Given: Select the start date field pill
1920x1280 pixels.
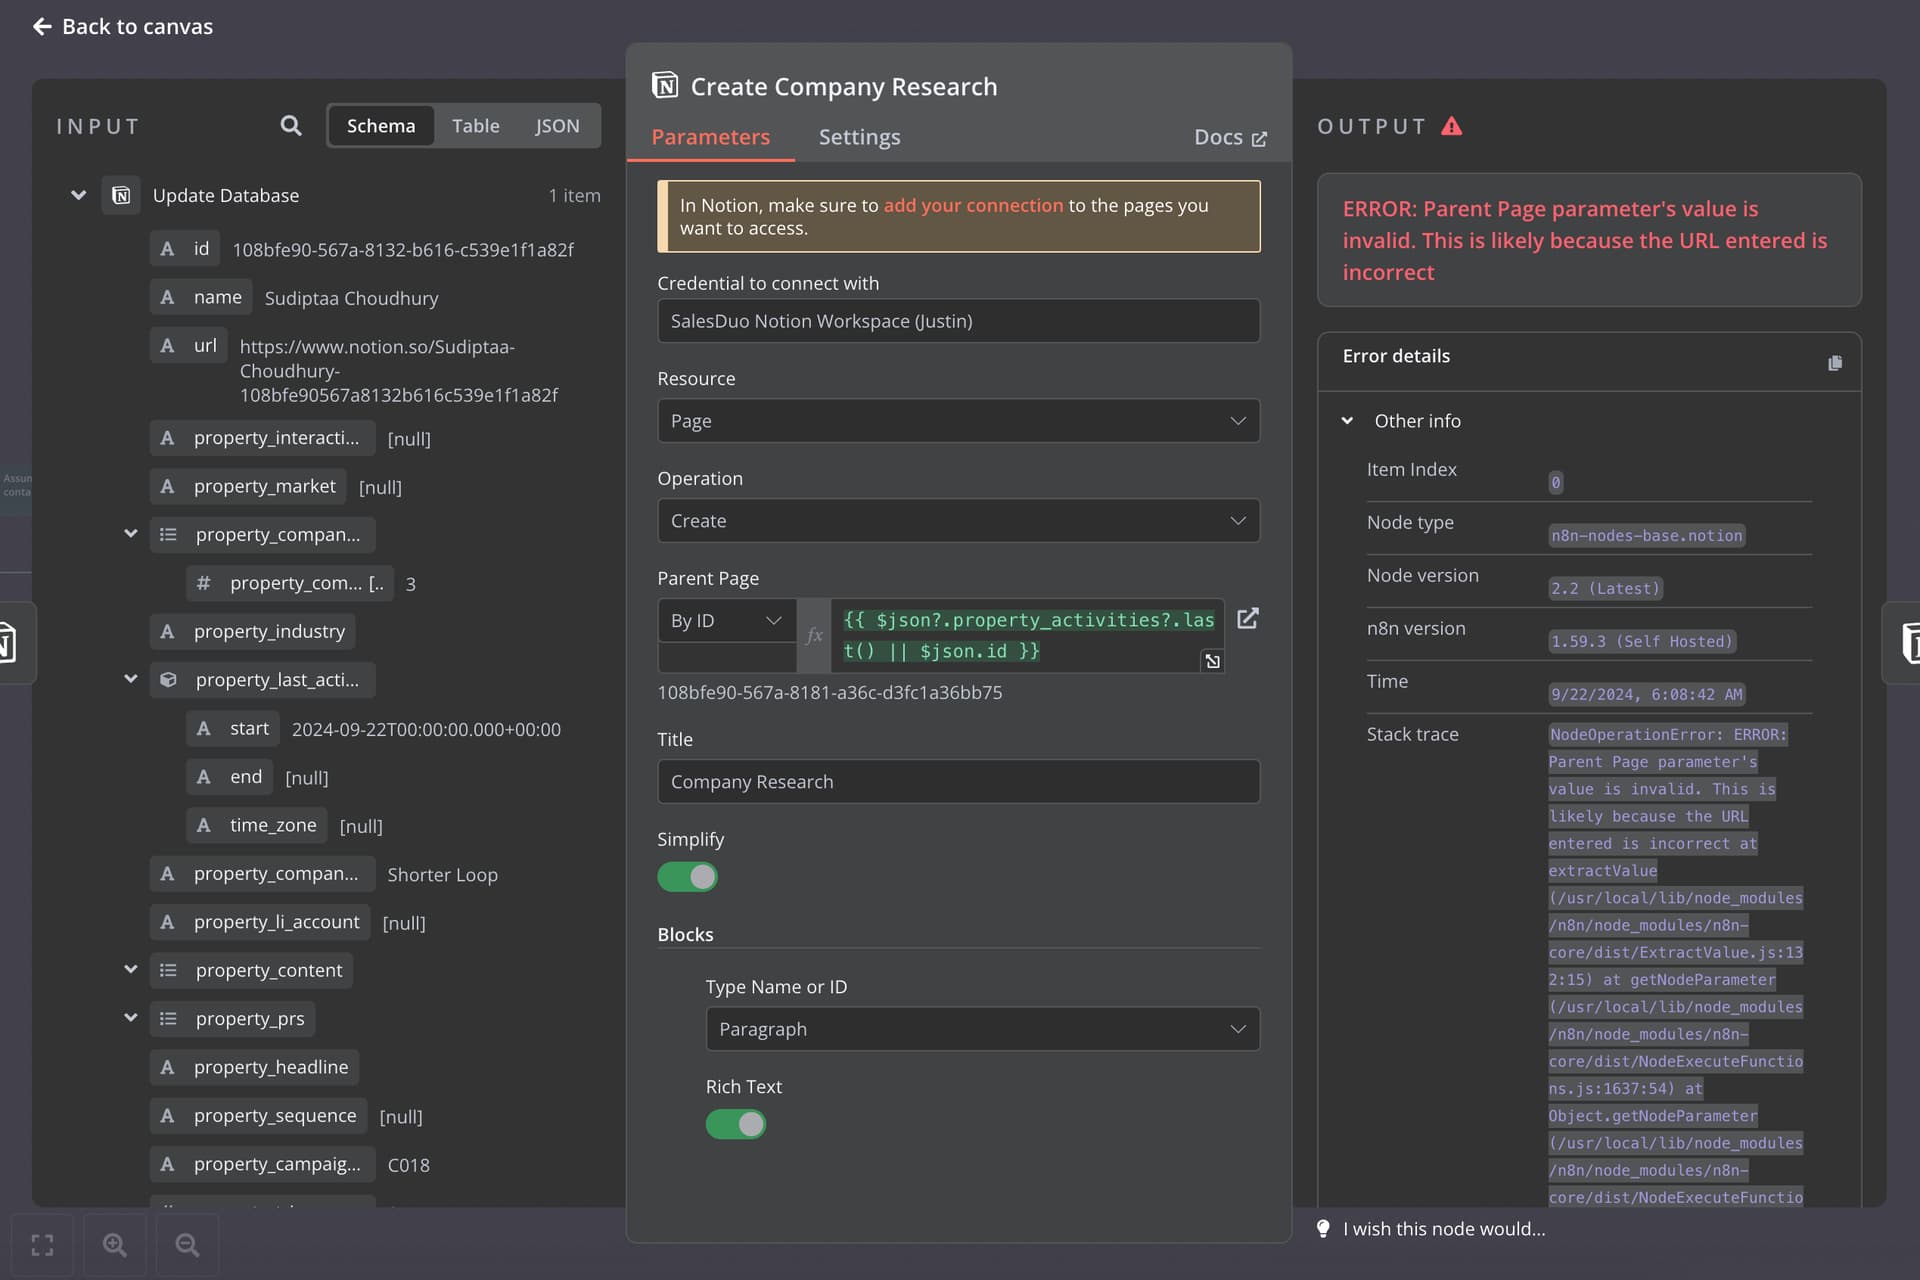Looking at the screenshot, I should 233,728.
